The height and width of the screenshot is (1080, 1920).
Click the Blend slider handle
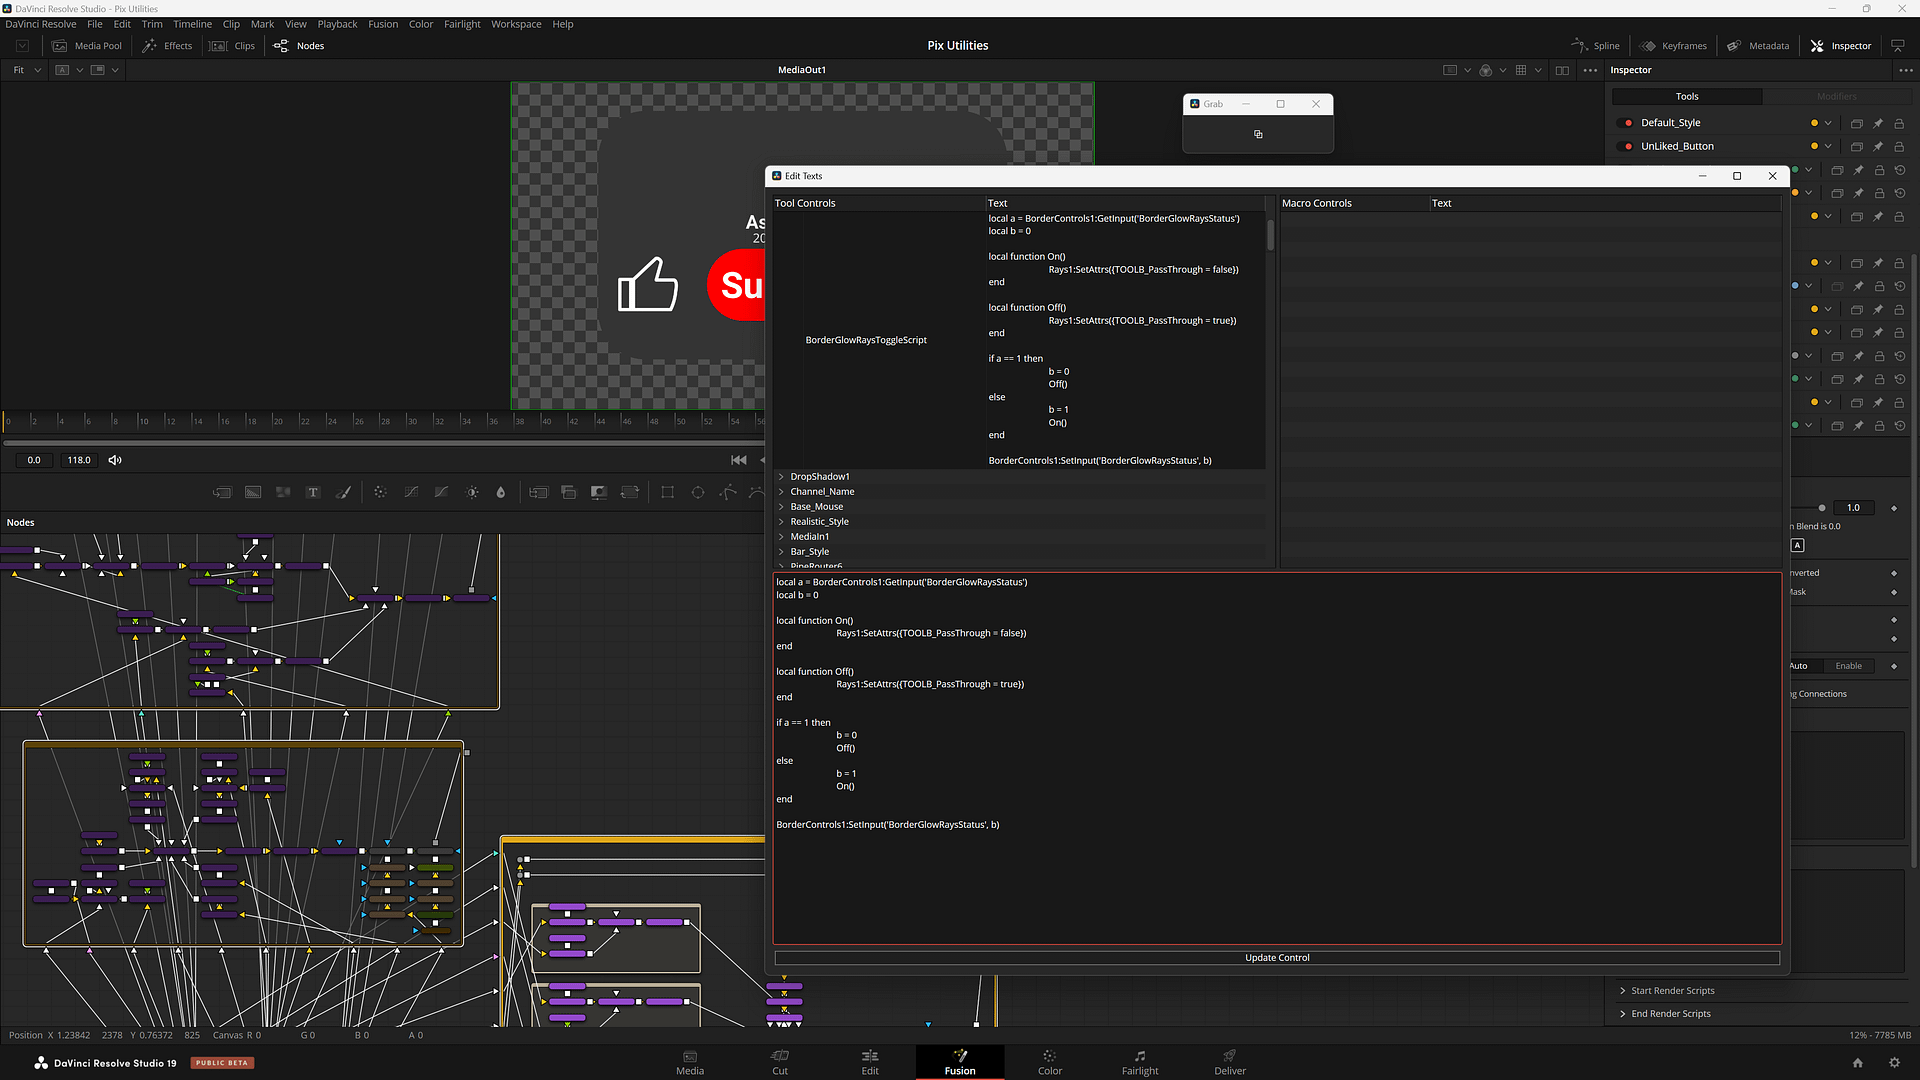click(1821, 508)
